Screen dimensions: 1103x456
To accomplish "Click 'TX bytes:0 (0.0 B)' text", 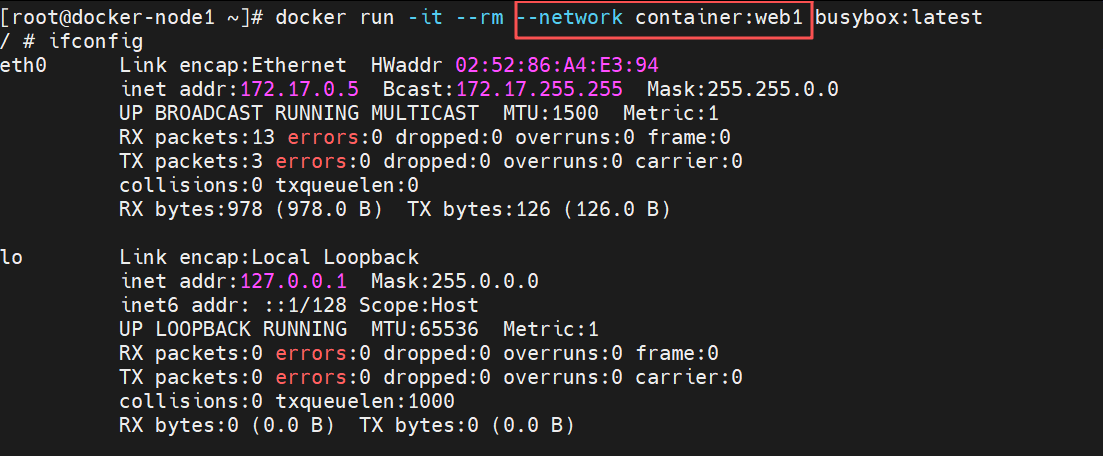I will (x=467, y=425).
